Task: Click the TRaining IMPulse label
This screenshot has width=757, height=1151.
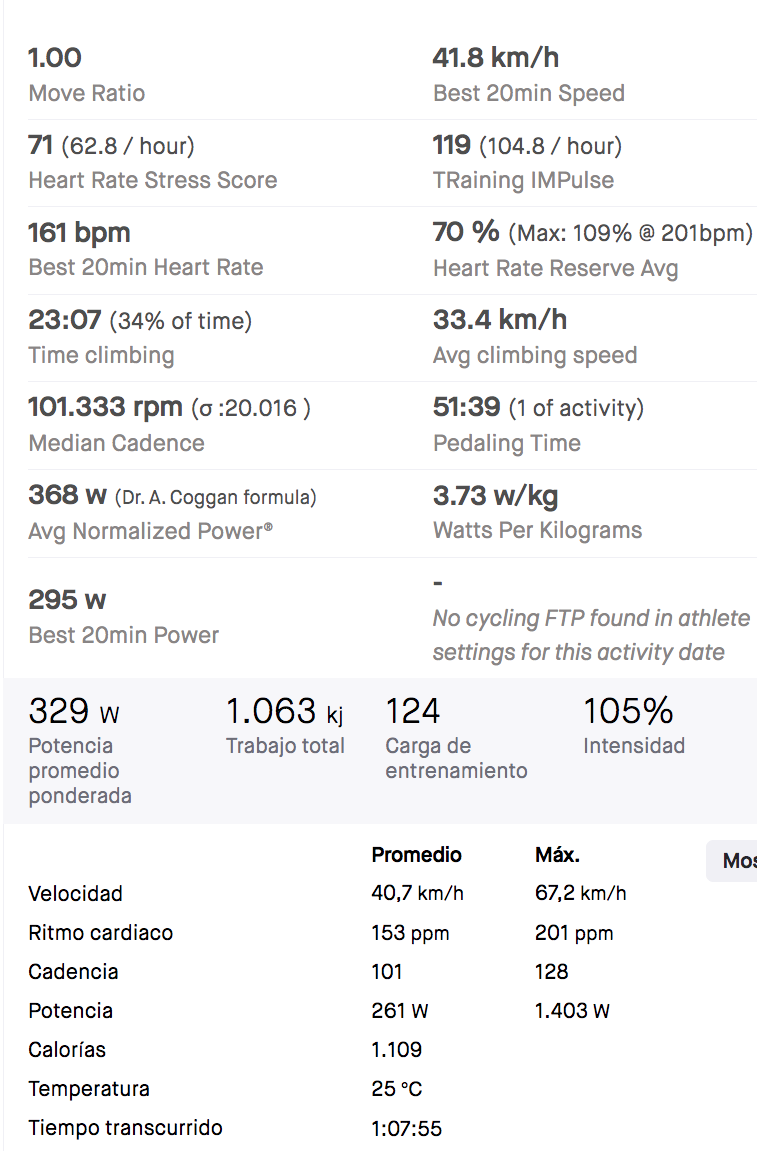Action: 524,181
